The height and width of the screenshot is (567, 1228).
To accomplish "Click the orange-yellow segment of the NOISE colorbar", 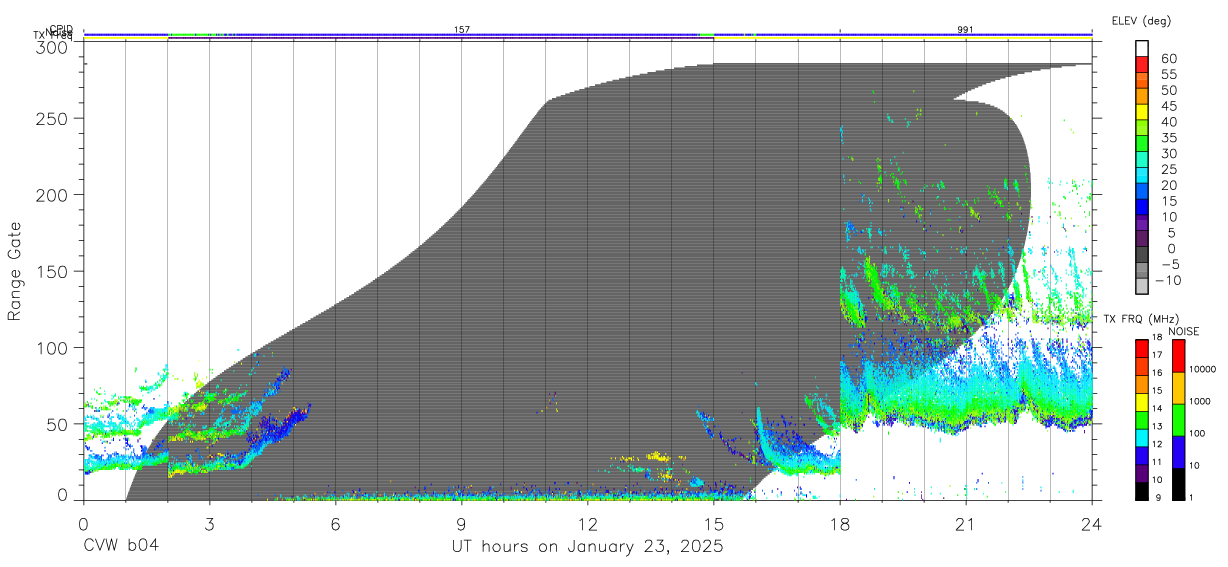I will (x=1179, y=388).
